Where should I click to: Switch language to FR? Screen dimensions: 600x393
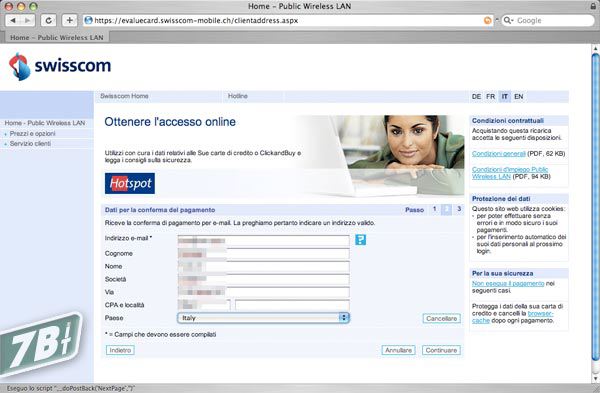(491, 96)
